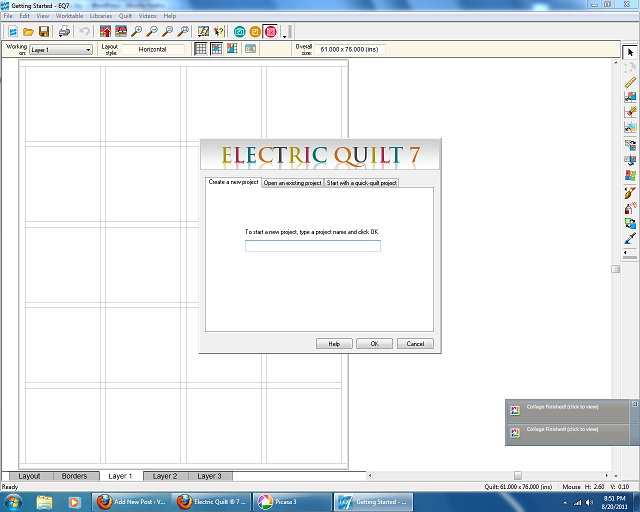Viewport: 640px width, 512px height.
Task: Click first Collage finished notification
Action: (x=568, y=410)
